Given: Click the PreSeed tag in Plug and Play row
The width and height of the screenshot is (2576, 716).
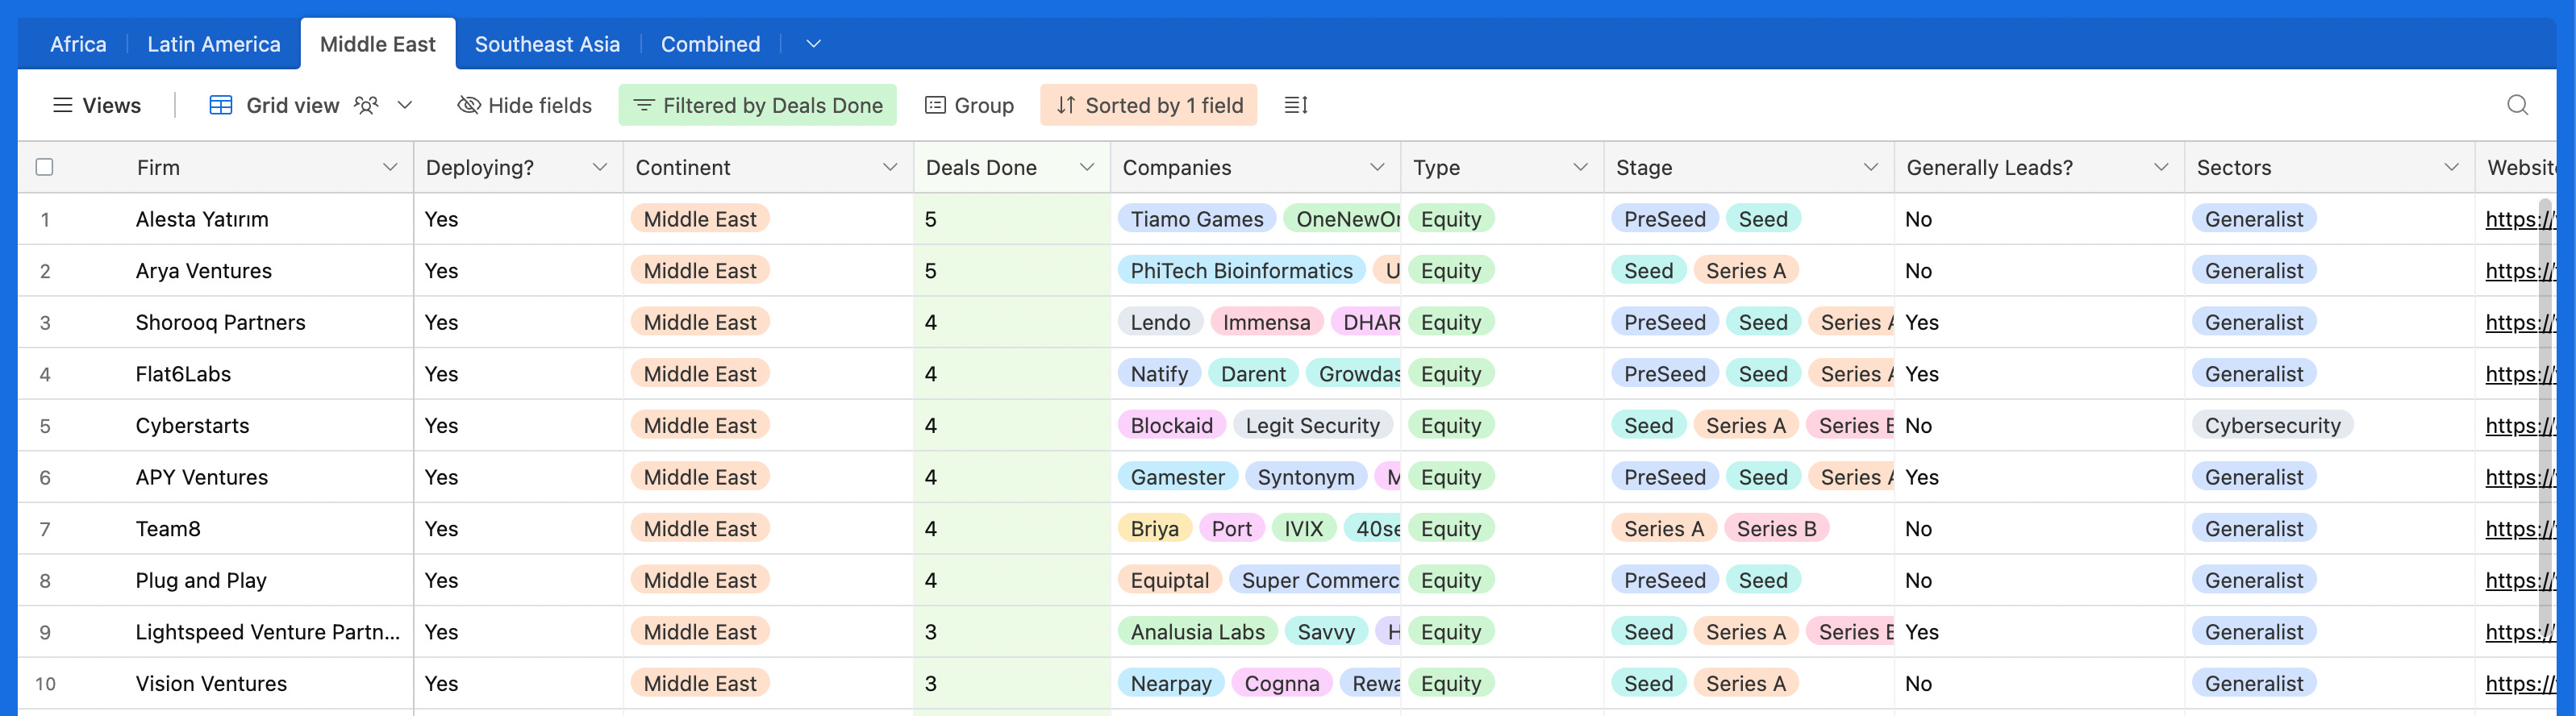Looking at the screenshot, I should click(1664, 580).
